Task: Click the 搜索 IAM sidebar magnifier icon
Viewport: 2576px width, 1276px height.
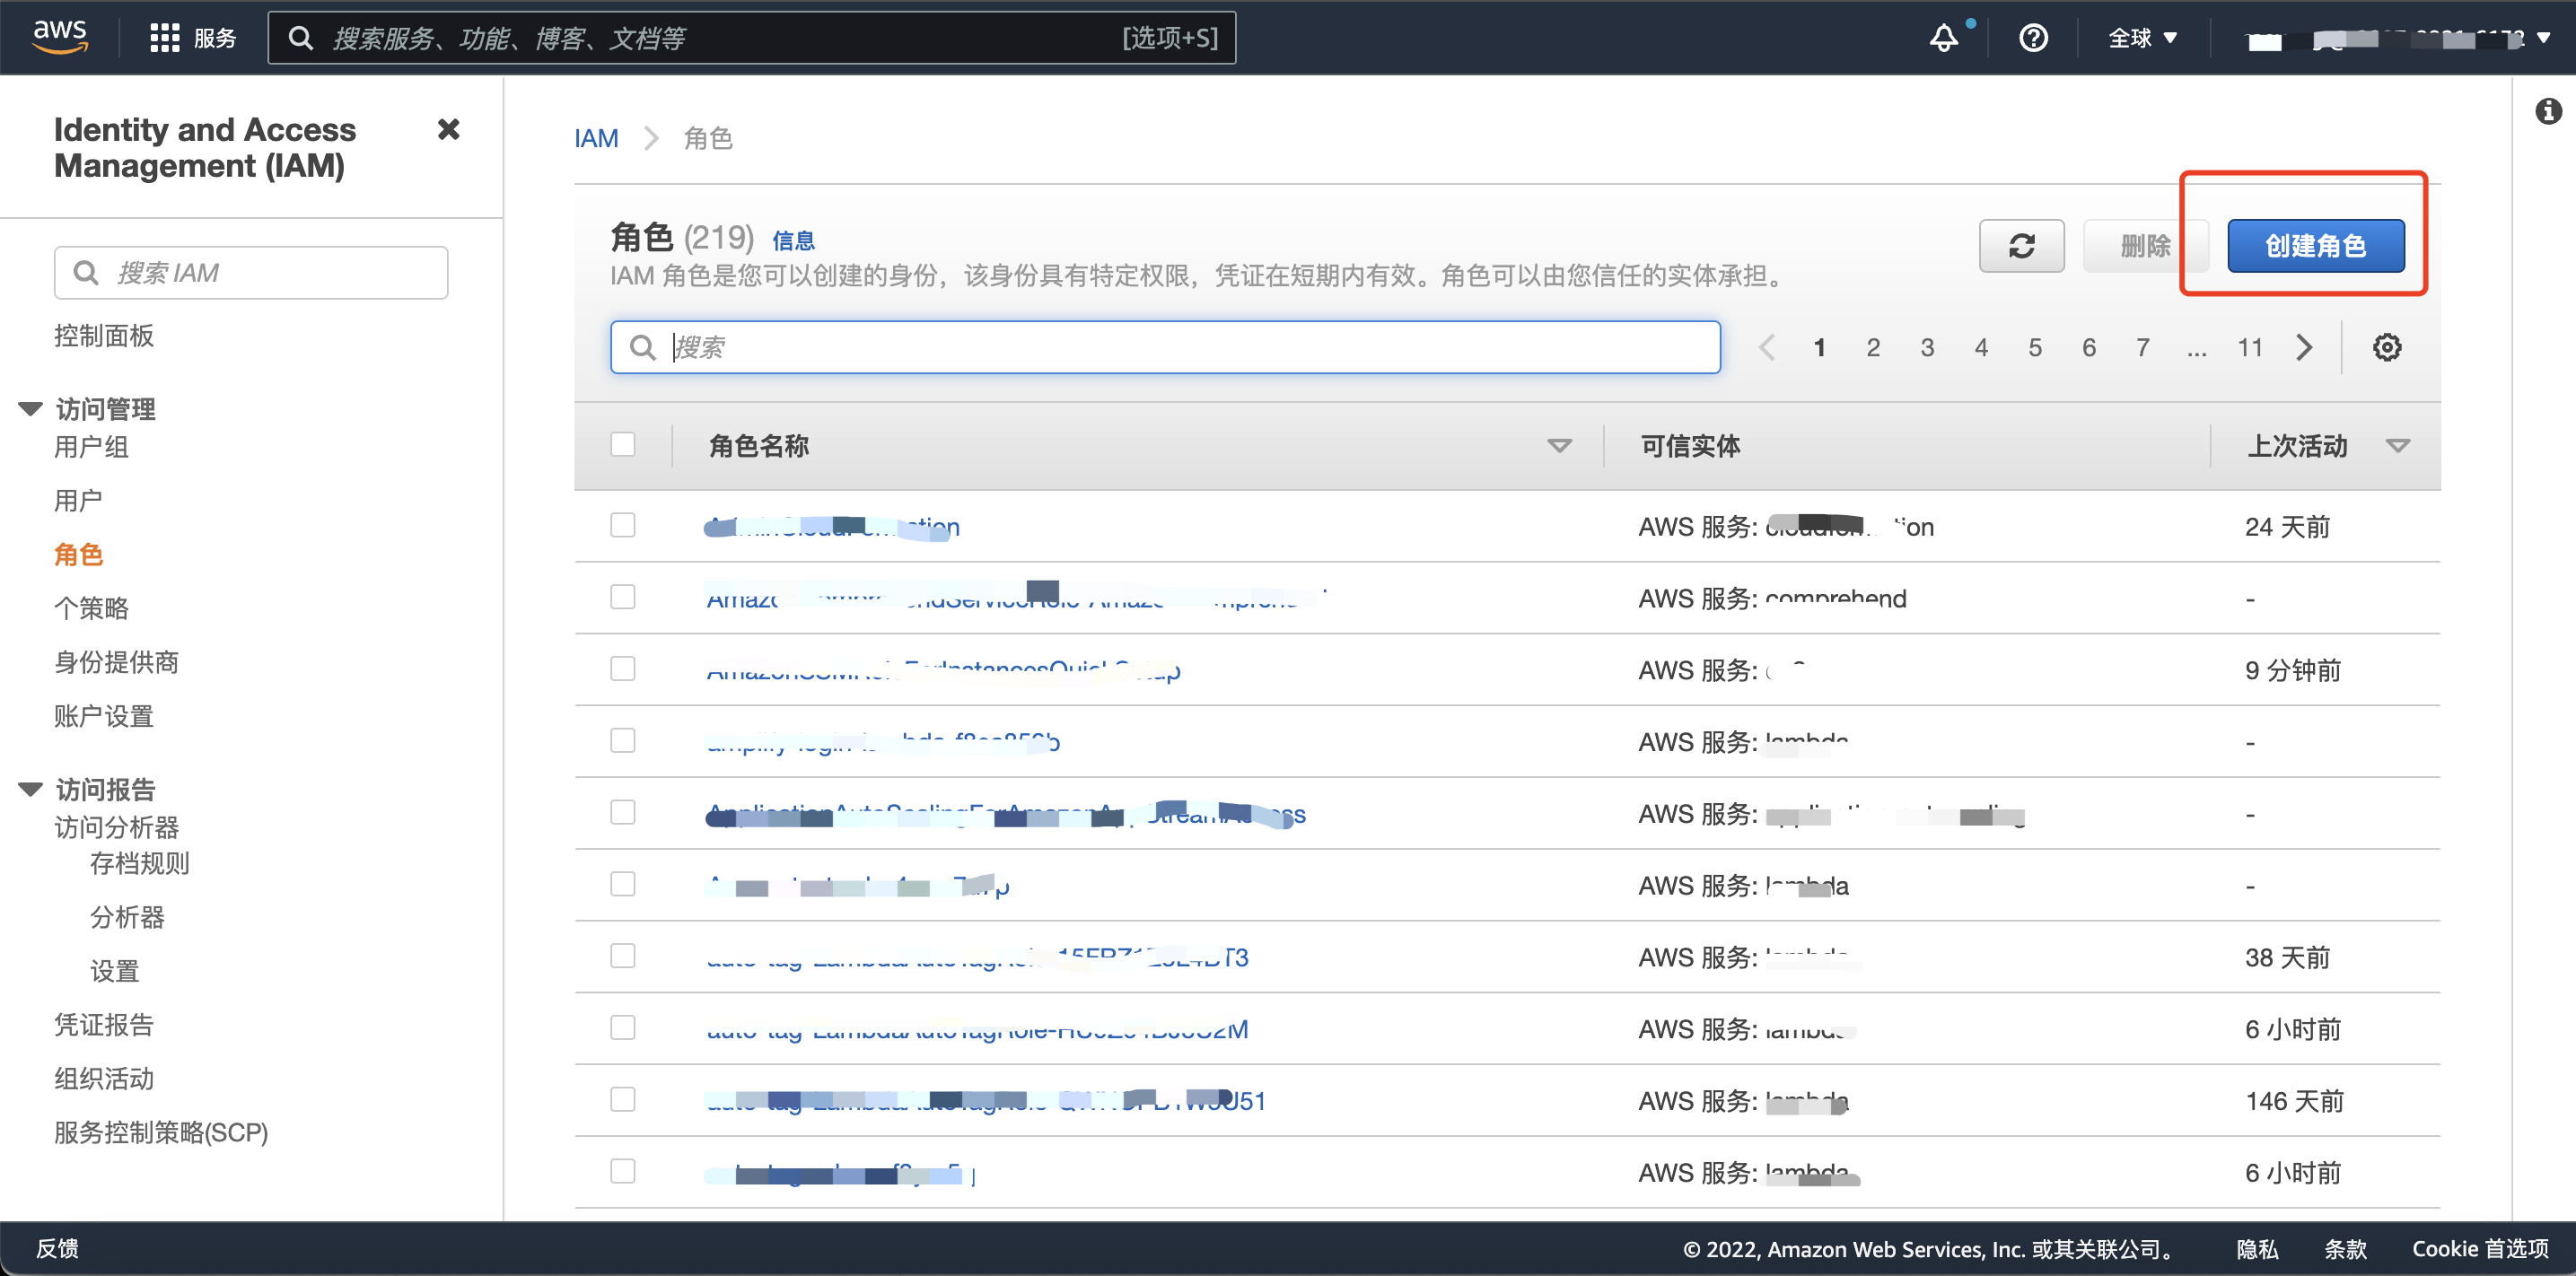Action: coord(86,273)
